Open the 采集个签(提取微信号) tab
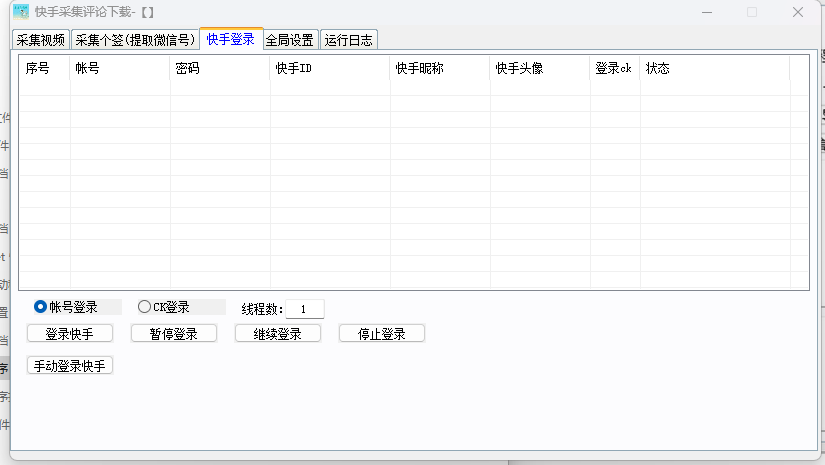This screenshot has width=825, height=465. tap(134, 40)
